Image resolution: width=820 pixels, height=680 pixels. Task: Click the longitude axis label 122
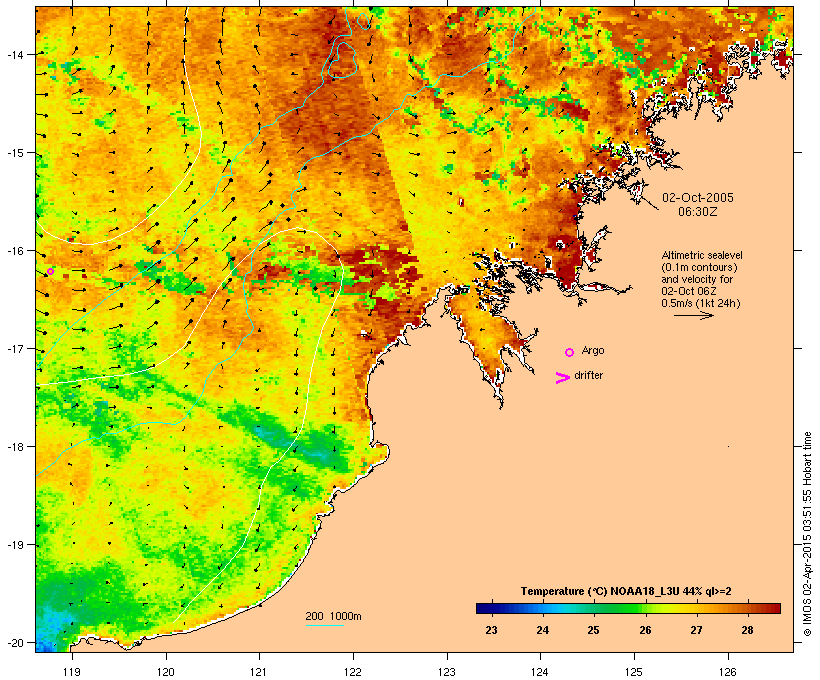click(x=353, y=672)
